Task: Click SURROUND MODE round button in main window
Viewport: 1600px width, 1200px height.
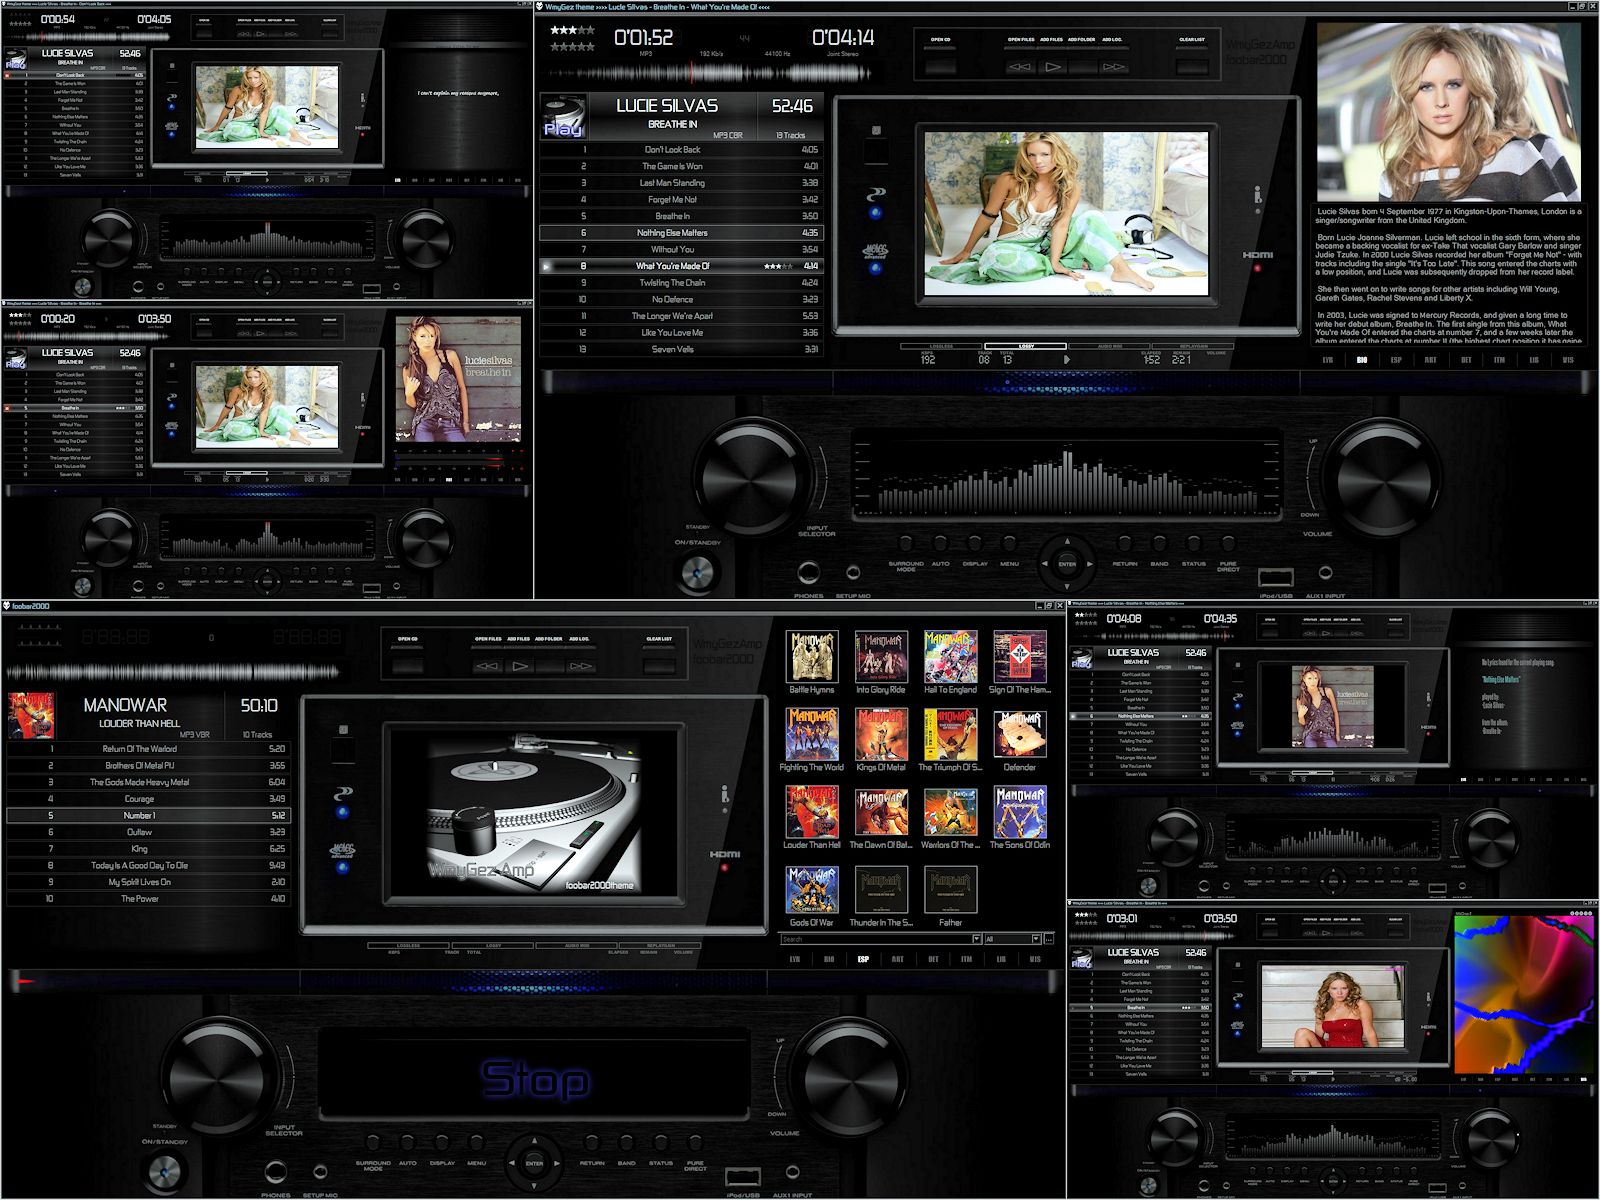Action: (906, 545)
